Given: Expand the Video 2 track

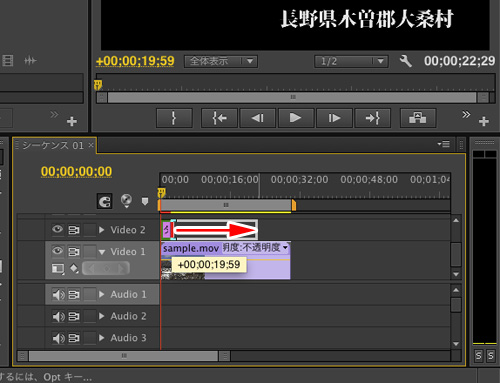Looking at the screenshot, I should point(102,230).
